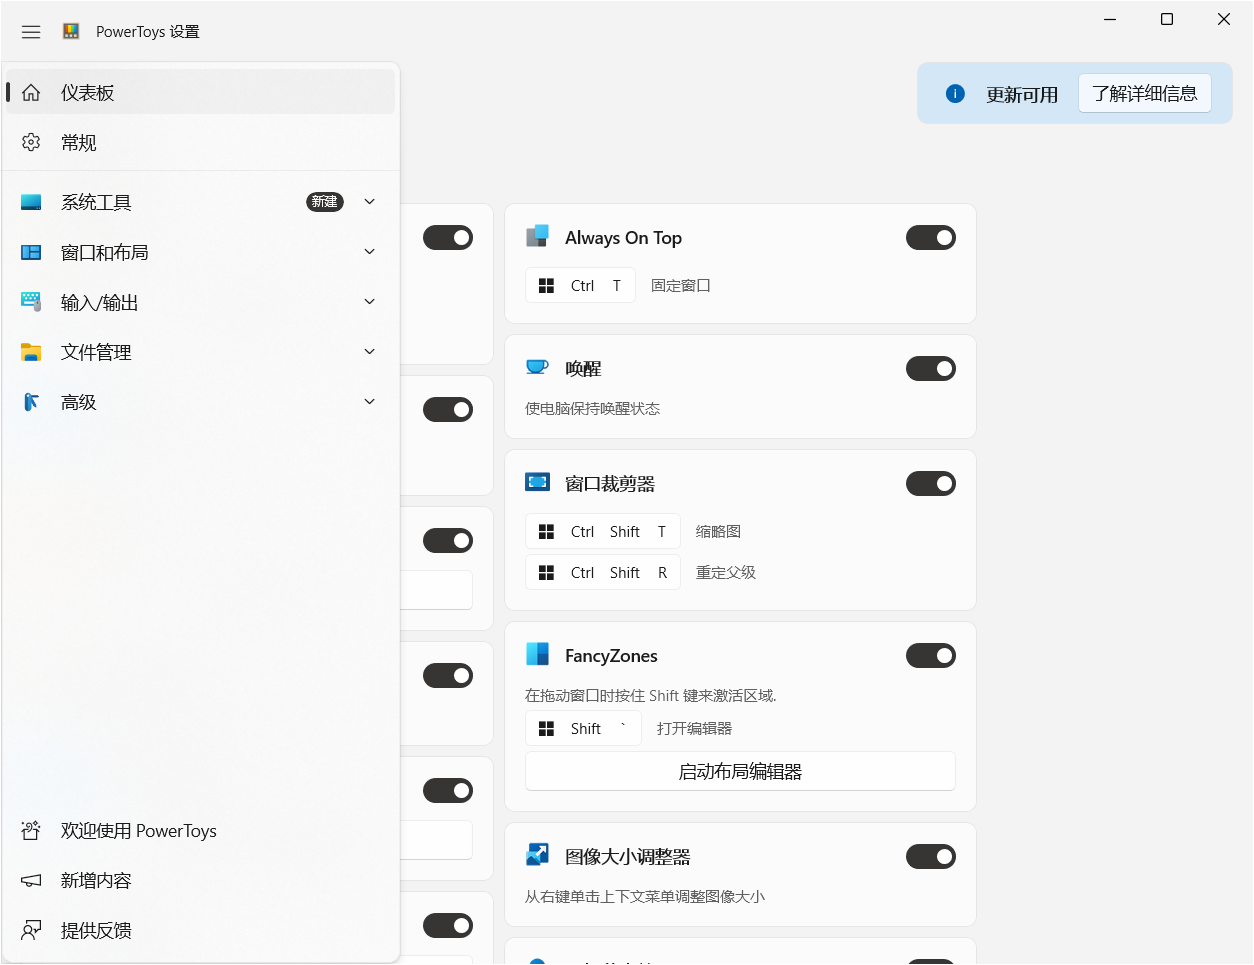Click the 更新可用 text
The image size is (1254, 965).
click(1022, 95)
